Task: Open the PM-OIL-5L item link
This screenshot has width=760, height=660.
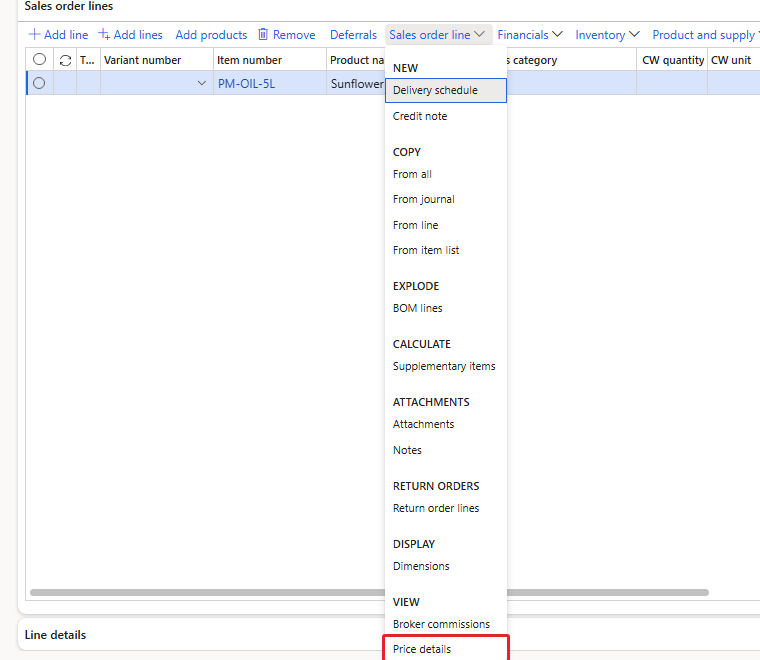Action: (246, 83)
